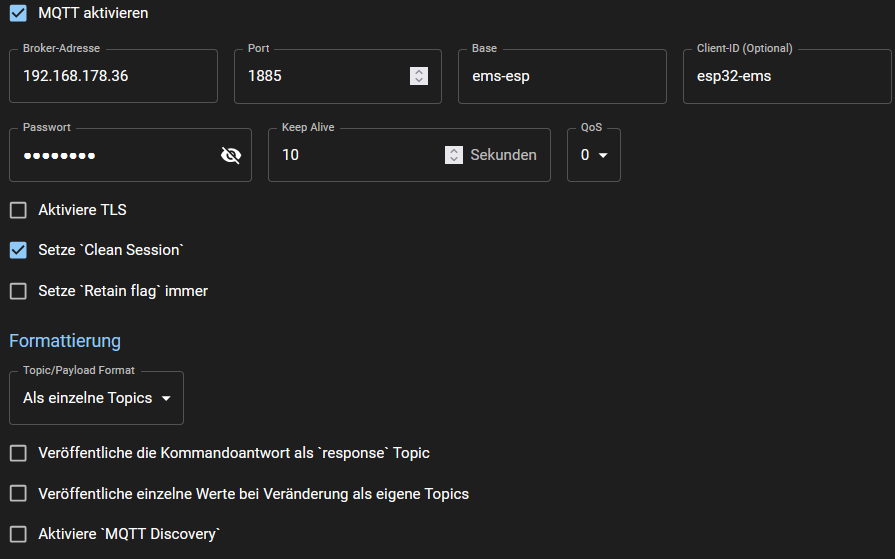Enable the Aktiviere TLS checkbox
Viewport: 895px width, 559px height.
[x=18, y=210]
